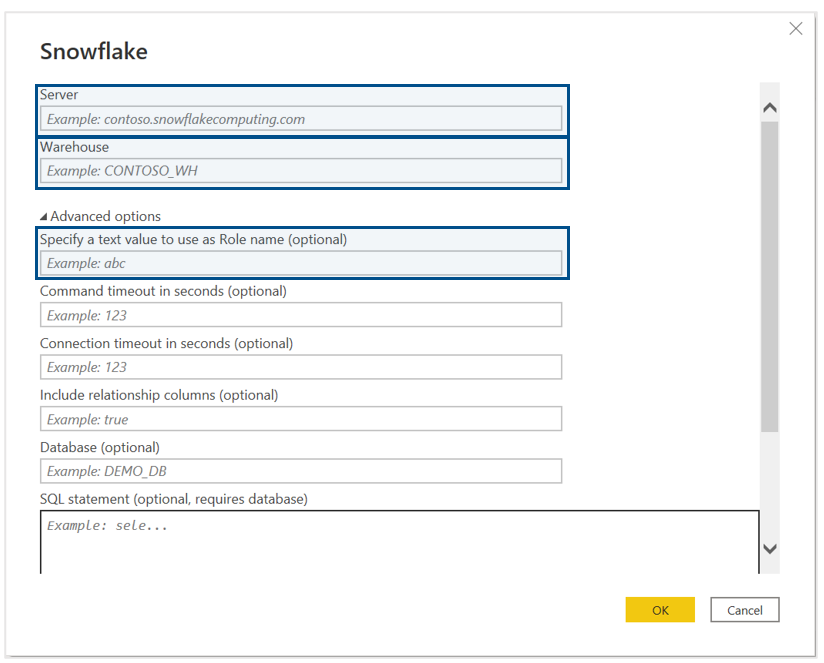Click the vertical scrollbar thumb
Image resolution: width=824 pixels, height=663 pixels.
770,277
